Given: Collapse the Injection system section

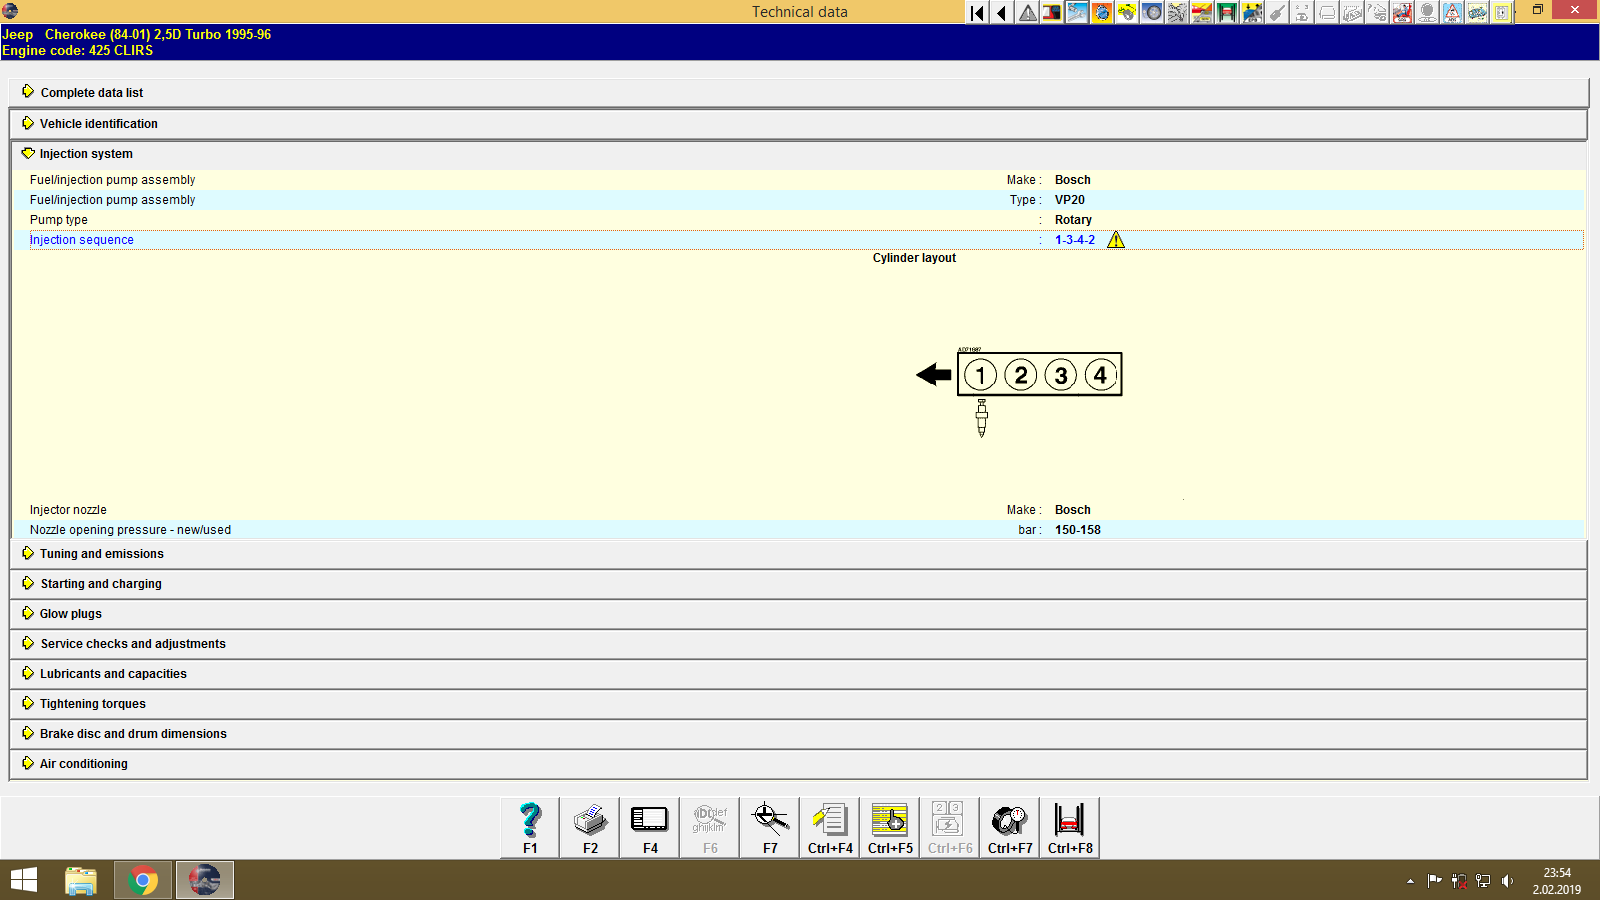Looking at the screenshot, I should (x=85, y=153).
